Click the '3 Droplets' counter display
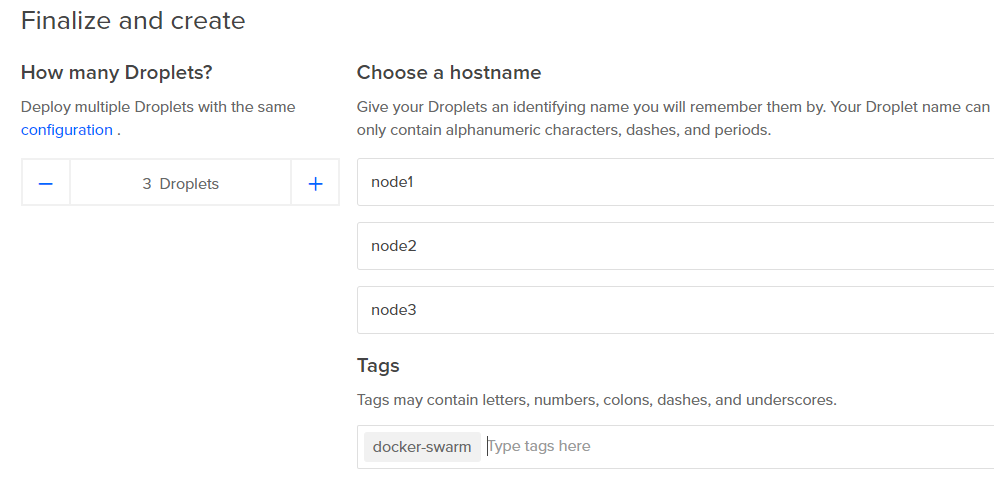The width and height of the screenshot is (994, 487). click(180, 184)
